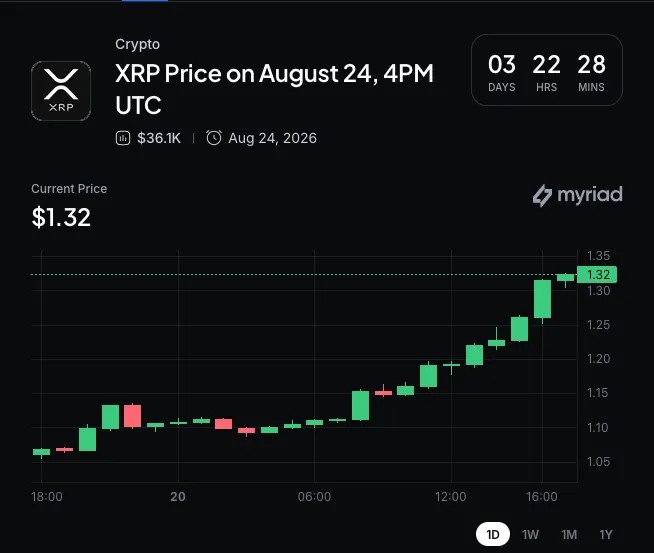
Task: Click the $1.32 current price value
Action: click(x=61, y=217)
